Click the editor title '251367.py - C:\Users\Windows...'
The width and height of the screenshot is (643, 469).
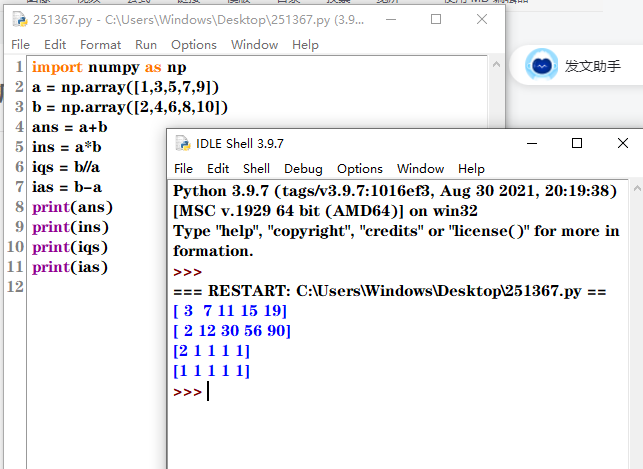pyautogui.click(x=198, y=20)
